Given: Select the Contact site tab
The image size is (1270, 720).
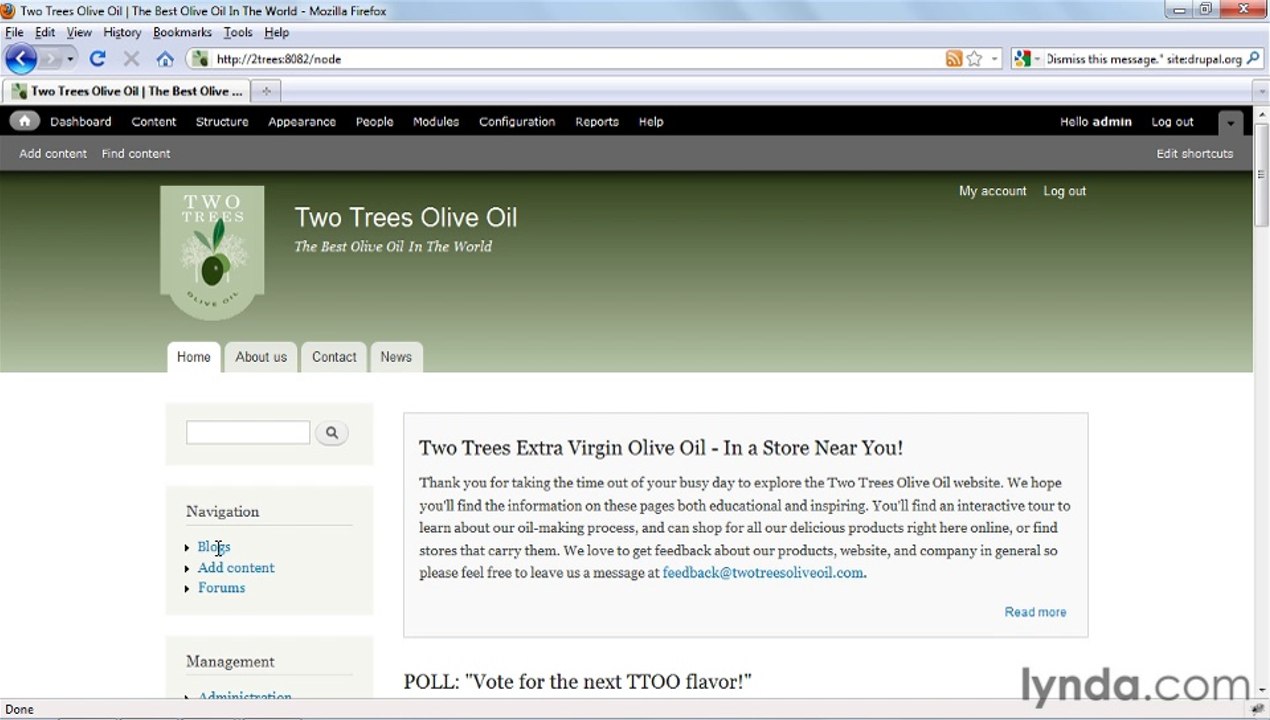Looking at the screenshot, I should [334, 357].
